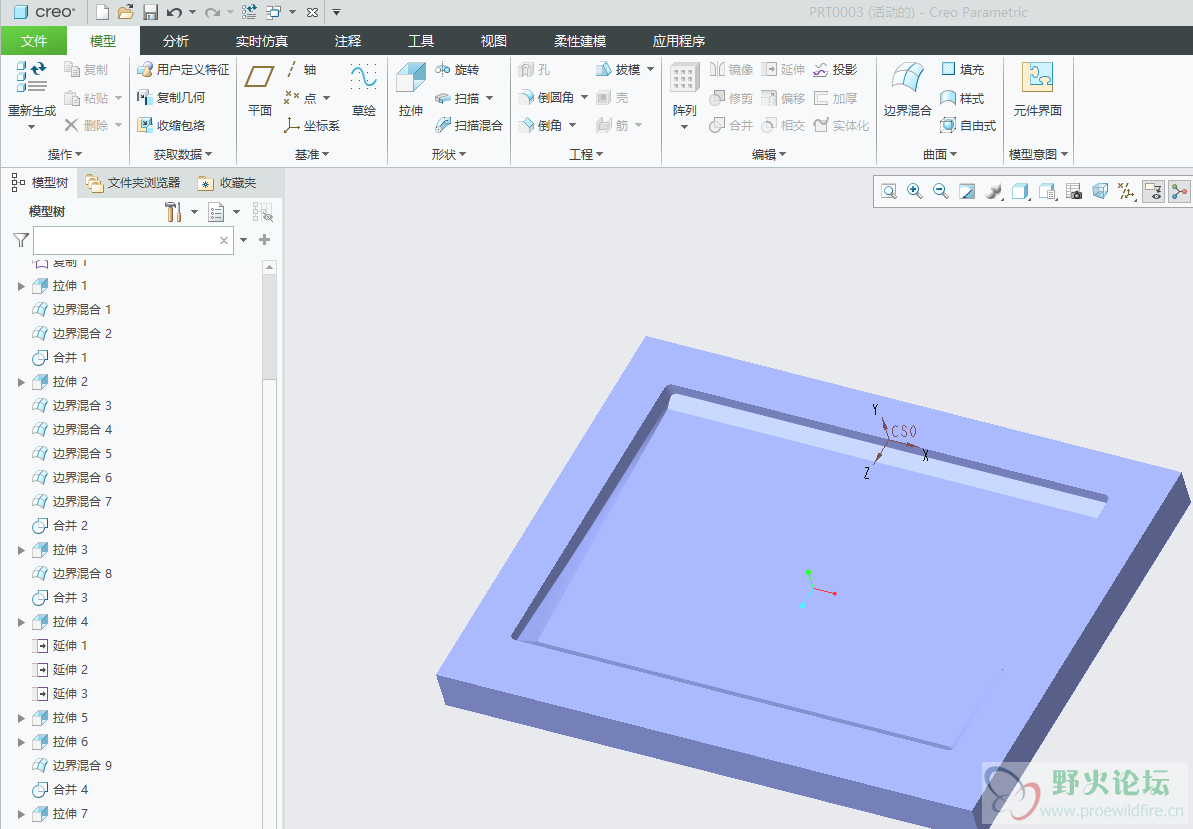Image resolution: width=1193 pixels, height=829 pixels.
Task: Expand the 拉伸 2 tree node
Action: click(x=21, y=382)
